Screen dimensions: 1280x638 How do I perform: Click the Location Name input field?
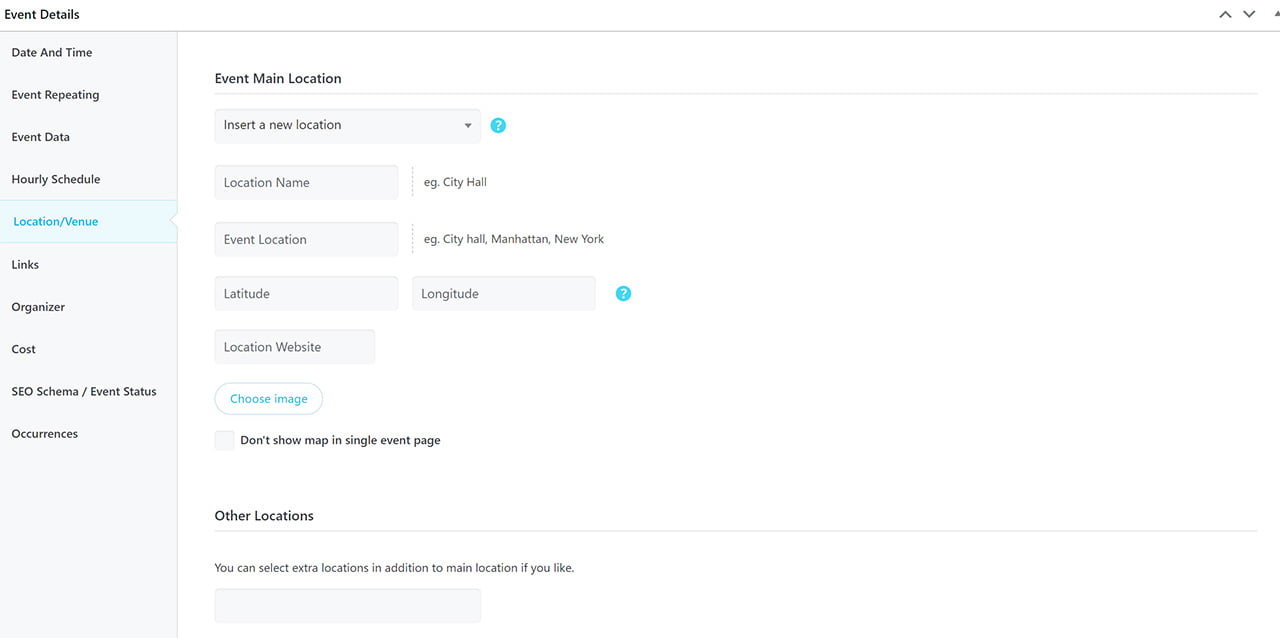point(306,183)
